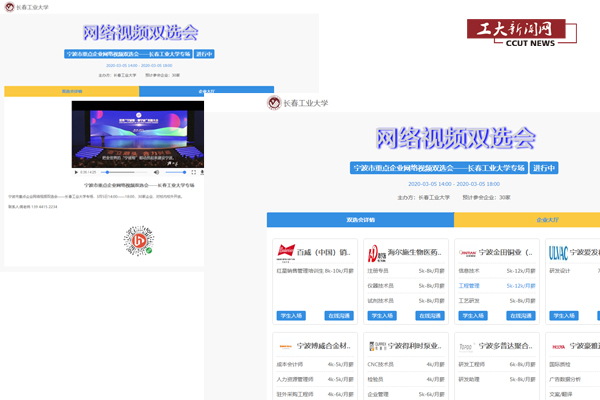Select the 成本会计师 job row
Image resolution: width=600 pixels, height=400 pixels.
tap(315, 364)
